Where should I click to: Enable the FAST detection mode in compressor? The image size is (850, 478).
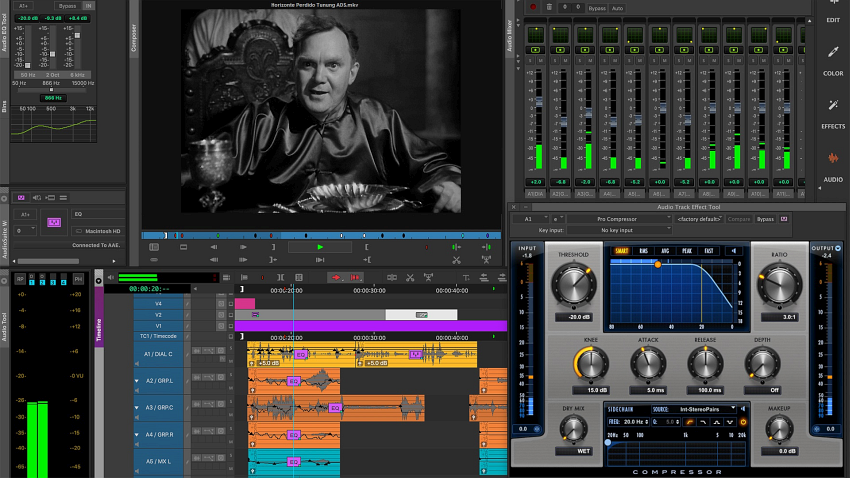coord(709,251)
